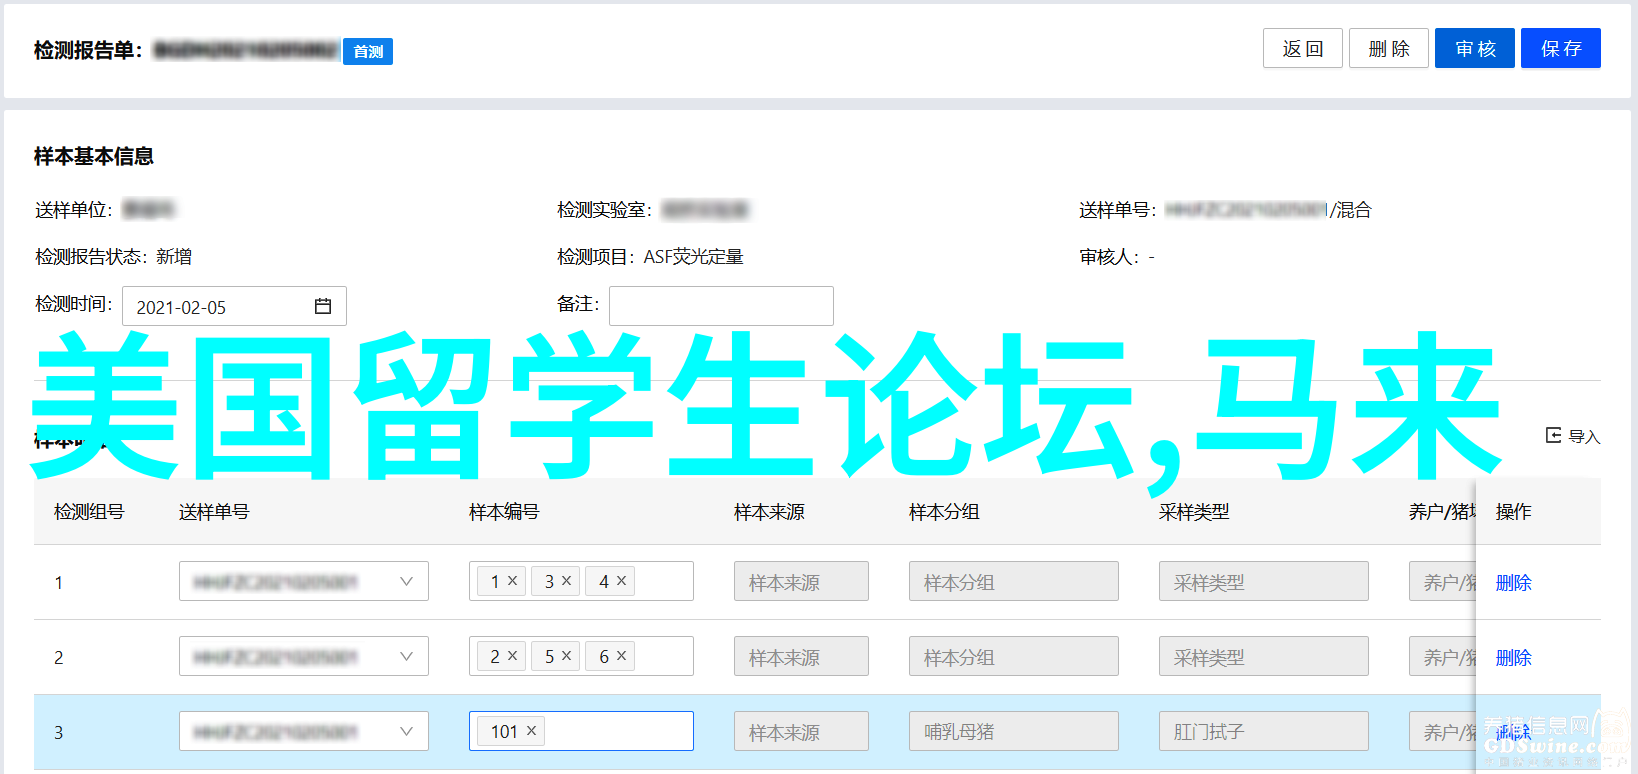Image resolution: width=1638 pixels, height=774 pixels.
Task: Click the 删除 button in top bar
Action: point(1388,48)
